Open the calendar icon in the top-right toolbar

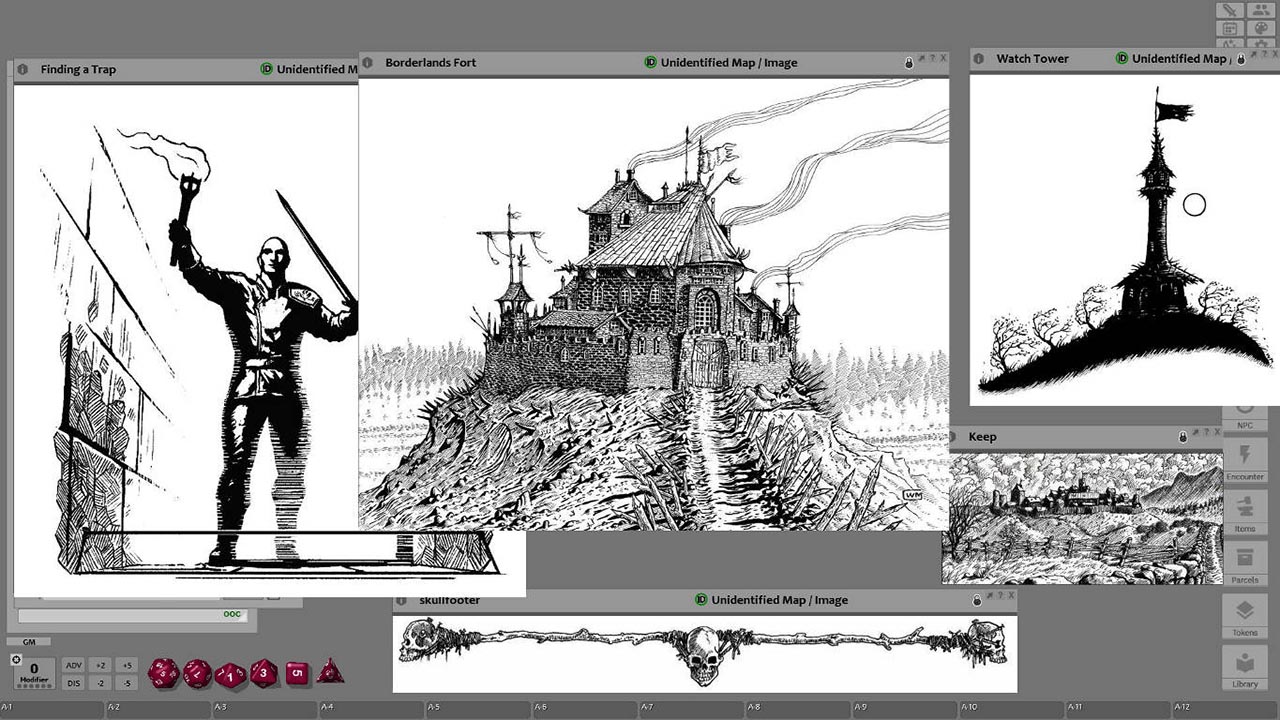tap(1228, 28)
